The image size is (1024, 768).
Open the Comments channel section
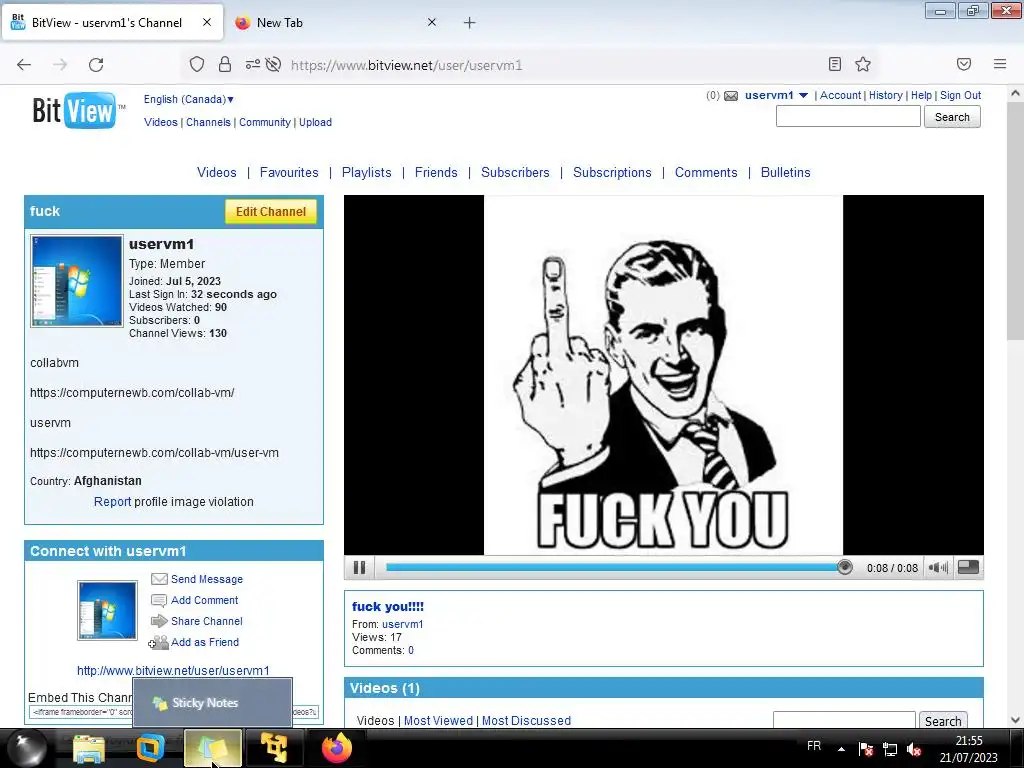point(706,172)
